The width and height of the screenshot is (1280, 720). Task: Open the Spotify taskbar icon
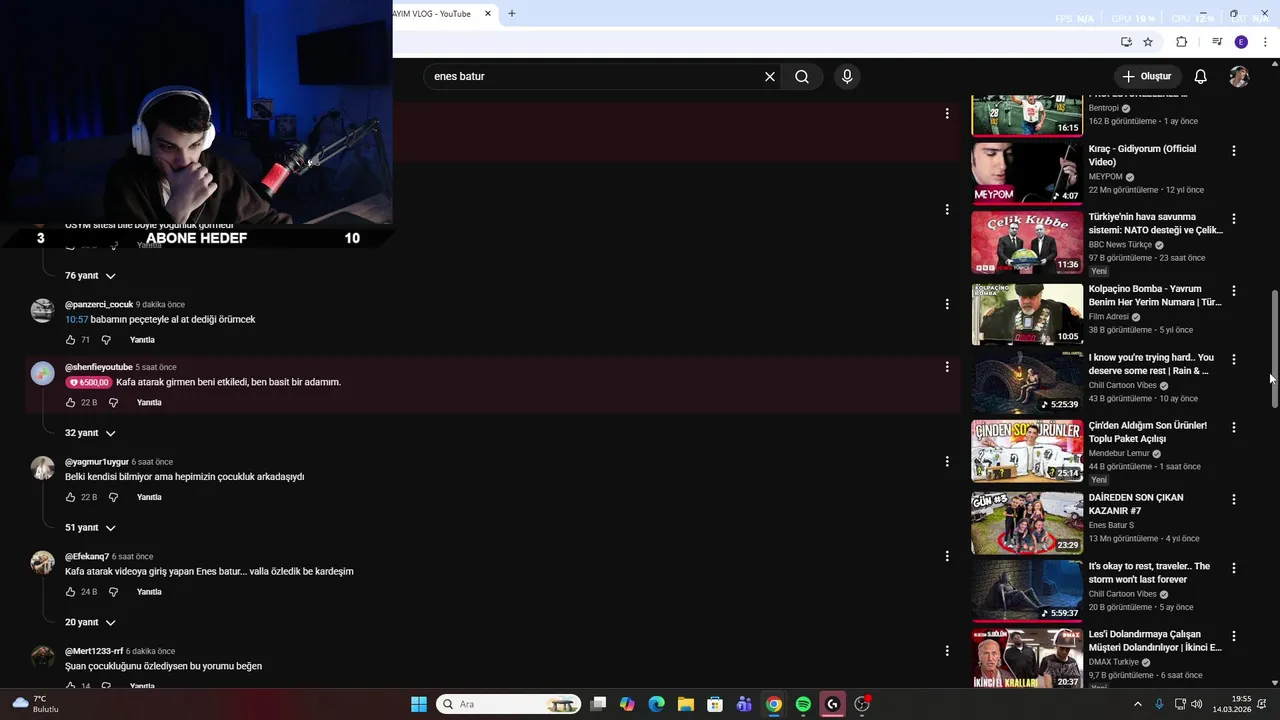tap(803, 704)
